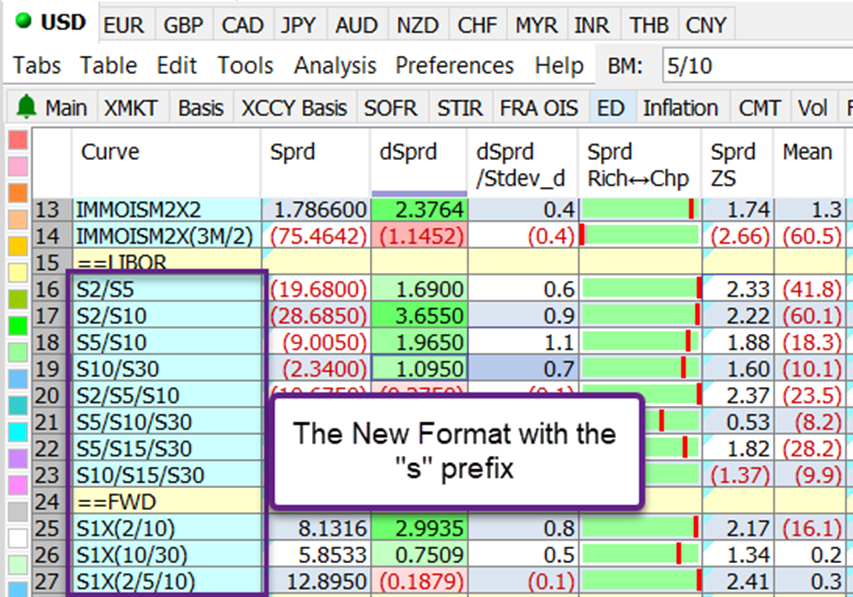Choose the cyan color swatch
Screen dimensions: 853x597
[x=18, y=432]
